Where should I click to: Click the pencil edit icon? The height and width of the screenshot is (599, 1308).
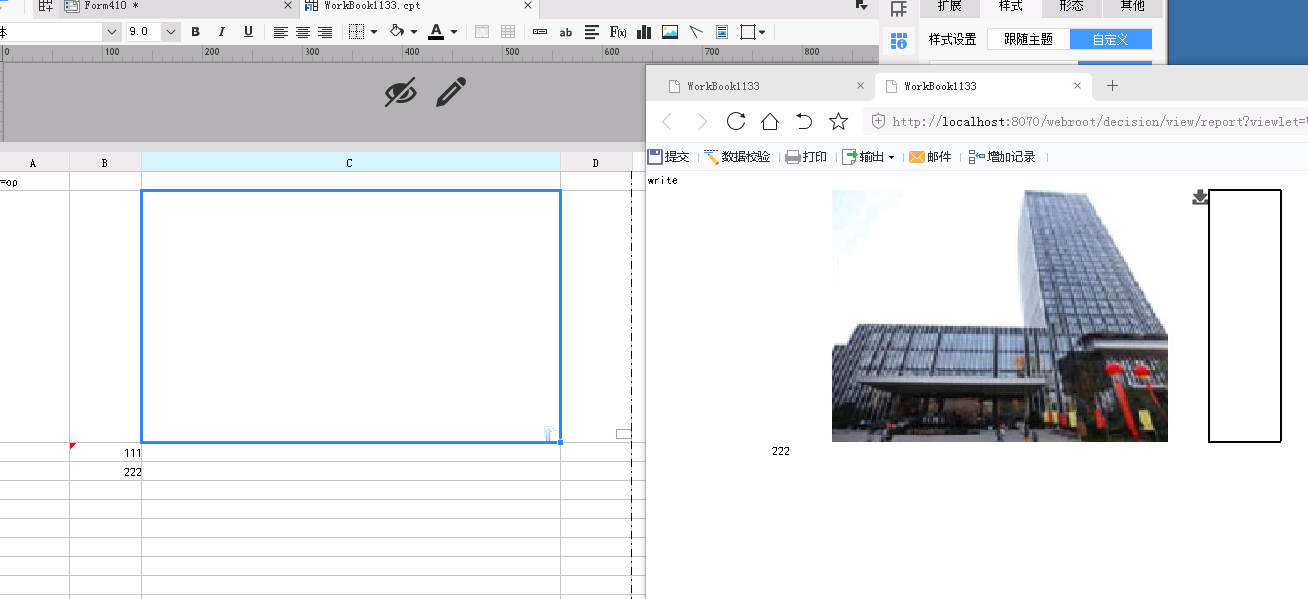[451, 93]
